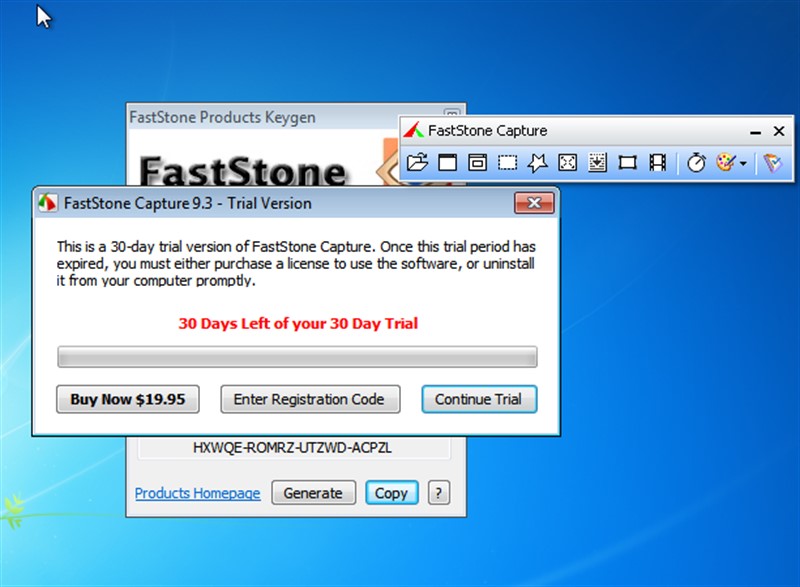Click the Buy Now $19.95 button
The width and height of the screenshot is (800, 587).
point(127,399)
